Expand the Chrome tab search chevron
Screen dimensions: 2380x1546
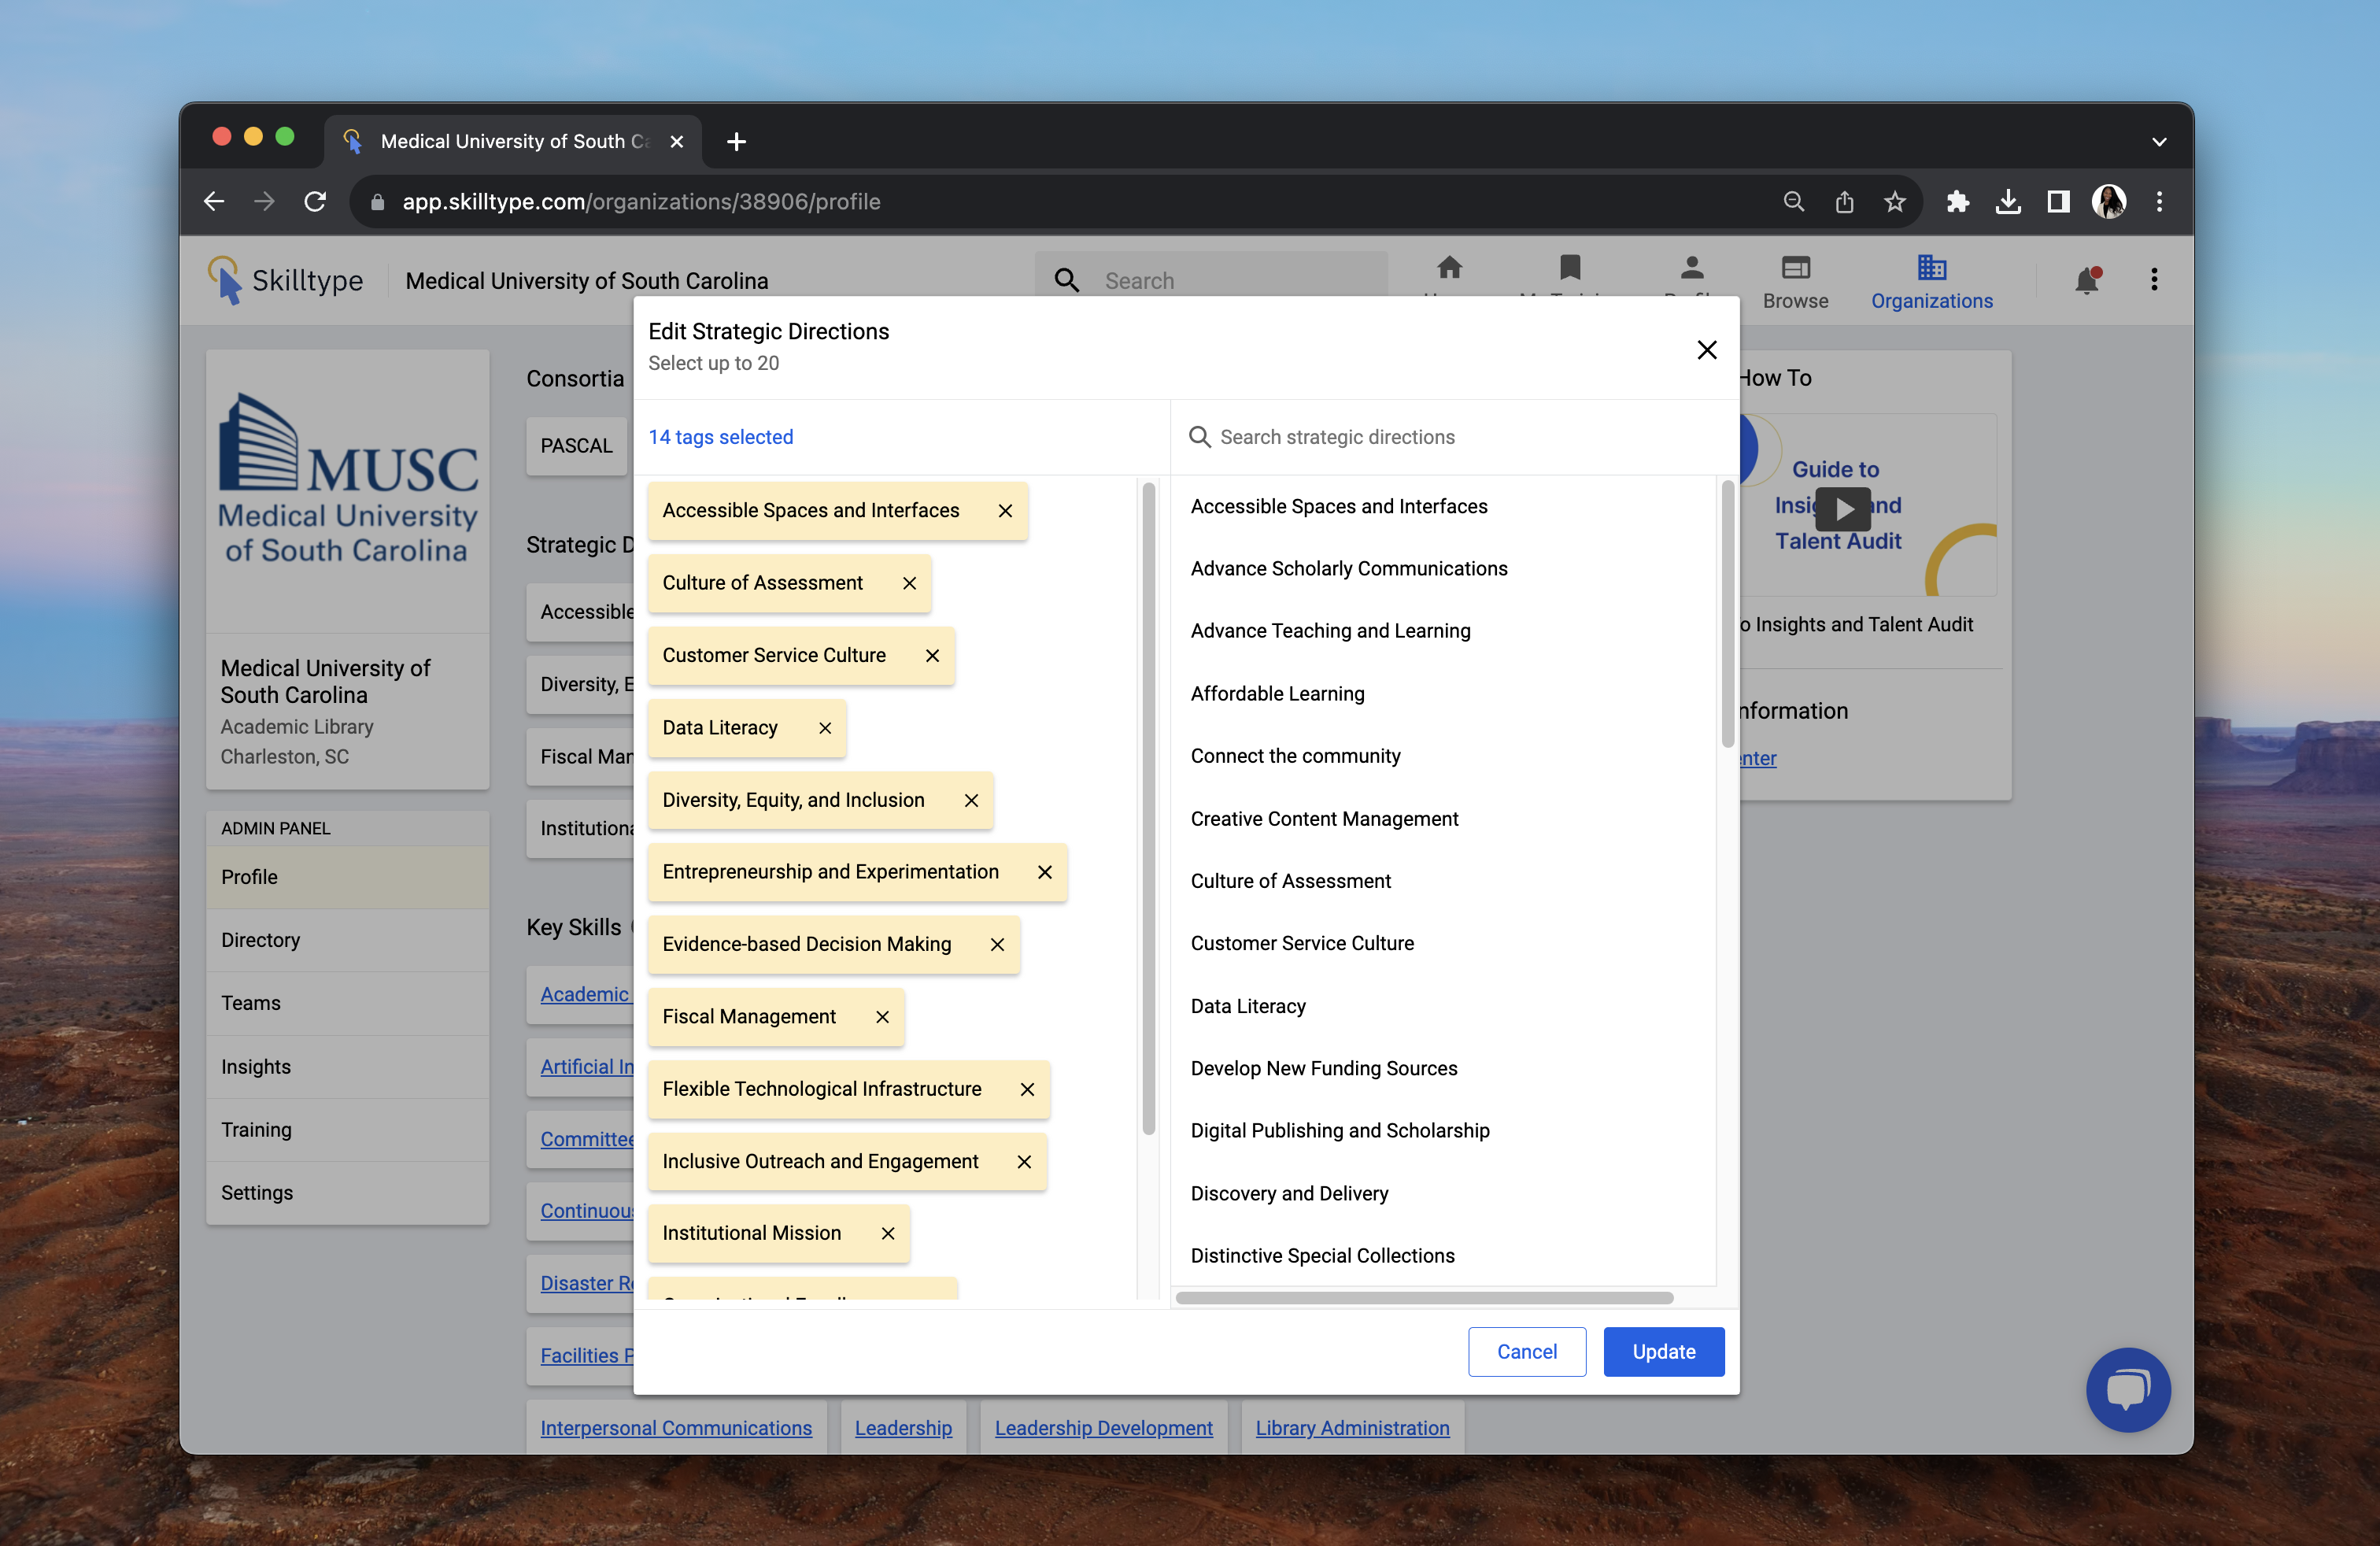pos(2159,142)
